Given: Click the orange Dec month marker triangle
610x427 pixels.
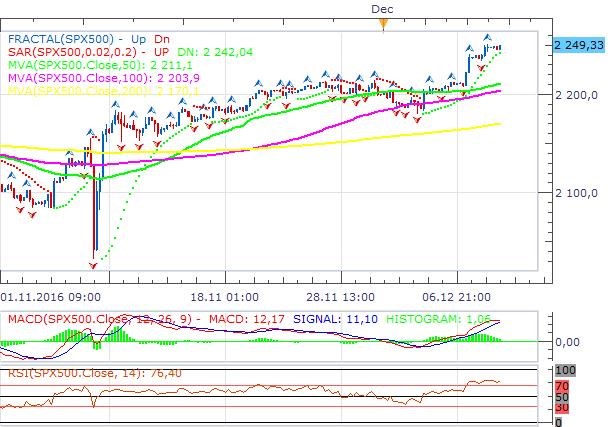Looking at the screenshot, I should click(x=382, y=21).
